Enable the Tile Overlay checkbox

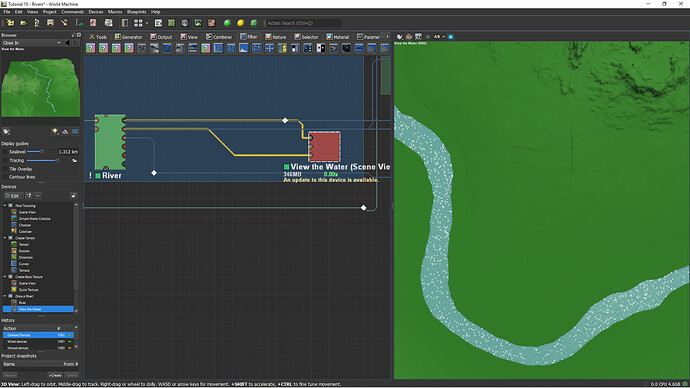click(5, 169)
